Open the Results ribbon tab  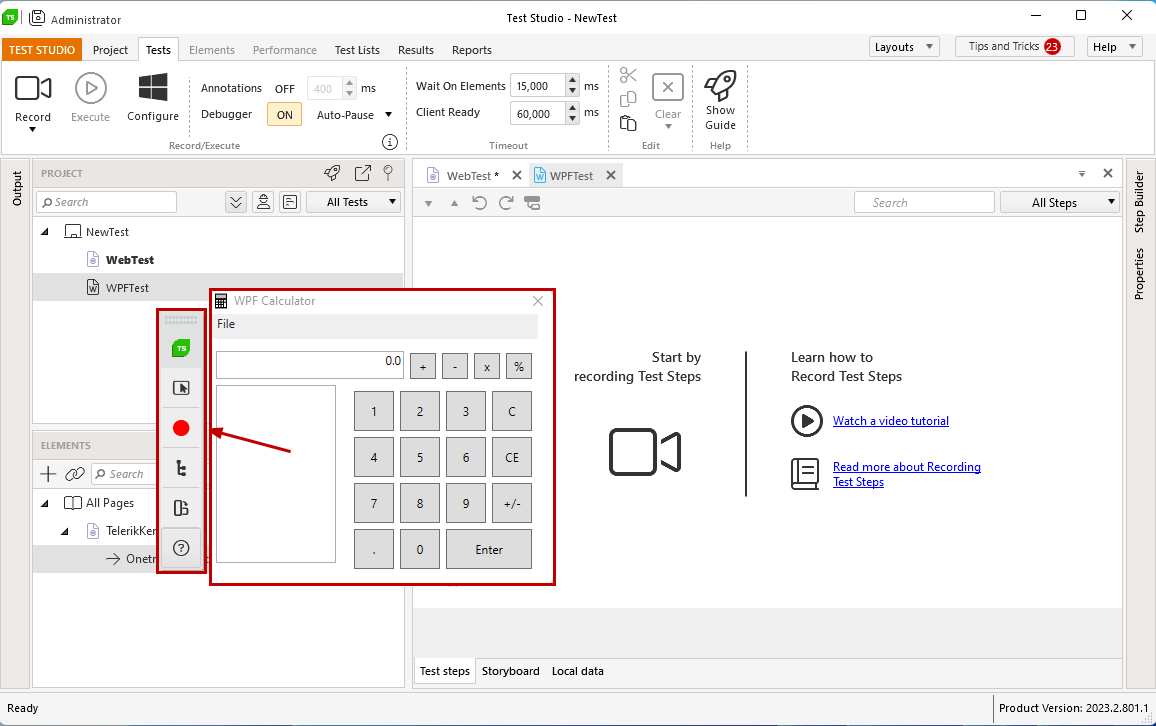coord(416,50)
